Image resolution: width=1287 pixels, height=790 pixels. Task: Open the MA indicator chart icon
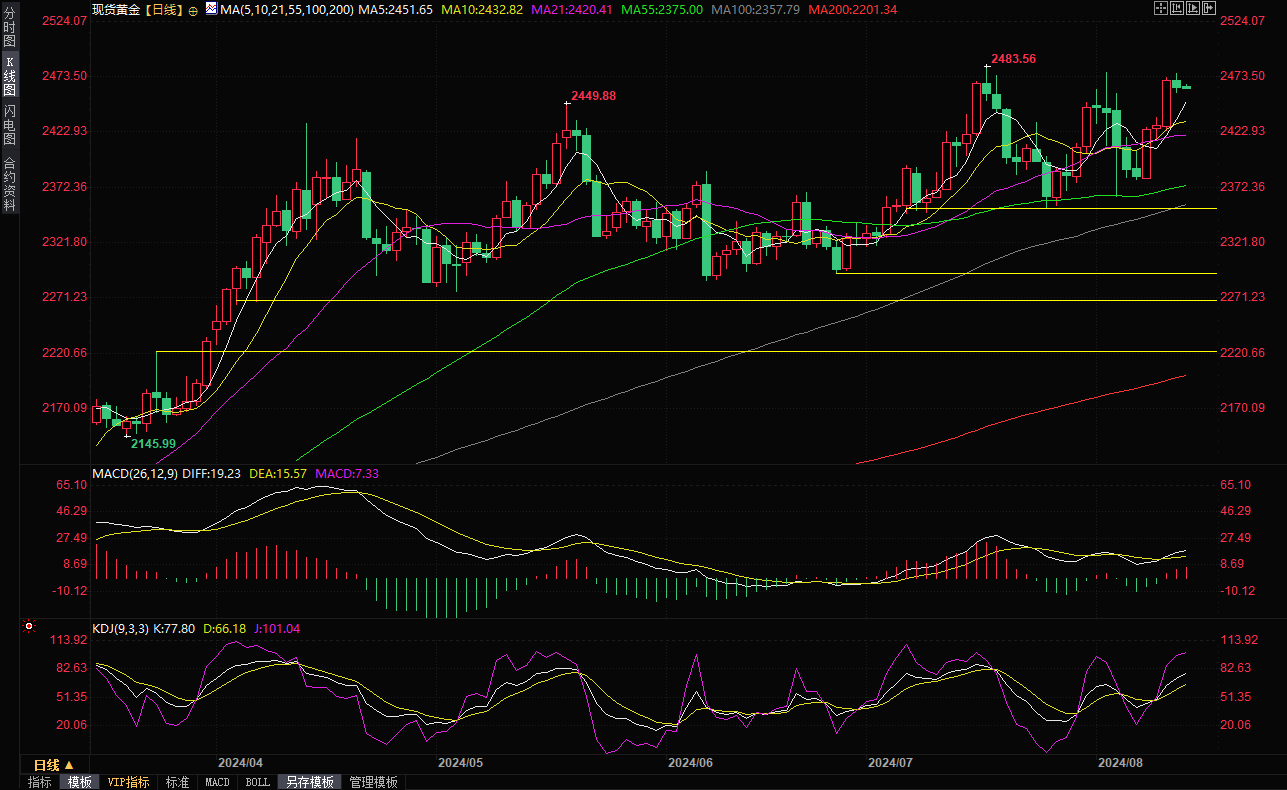pyautogui.click(x=210, y=8)
